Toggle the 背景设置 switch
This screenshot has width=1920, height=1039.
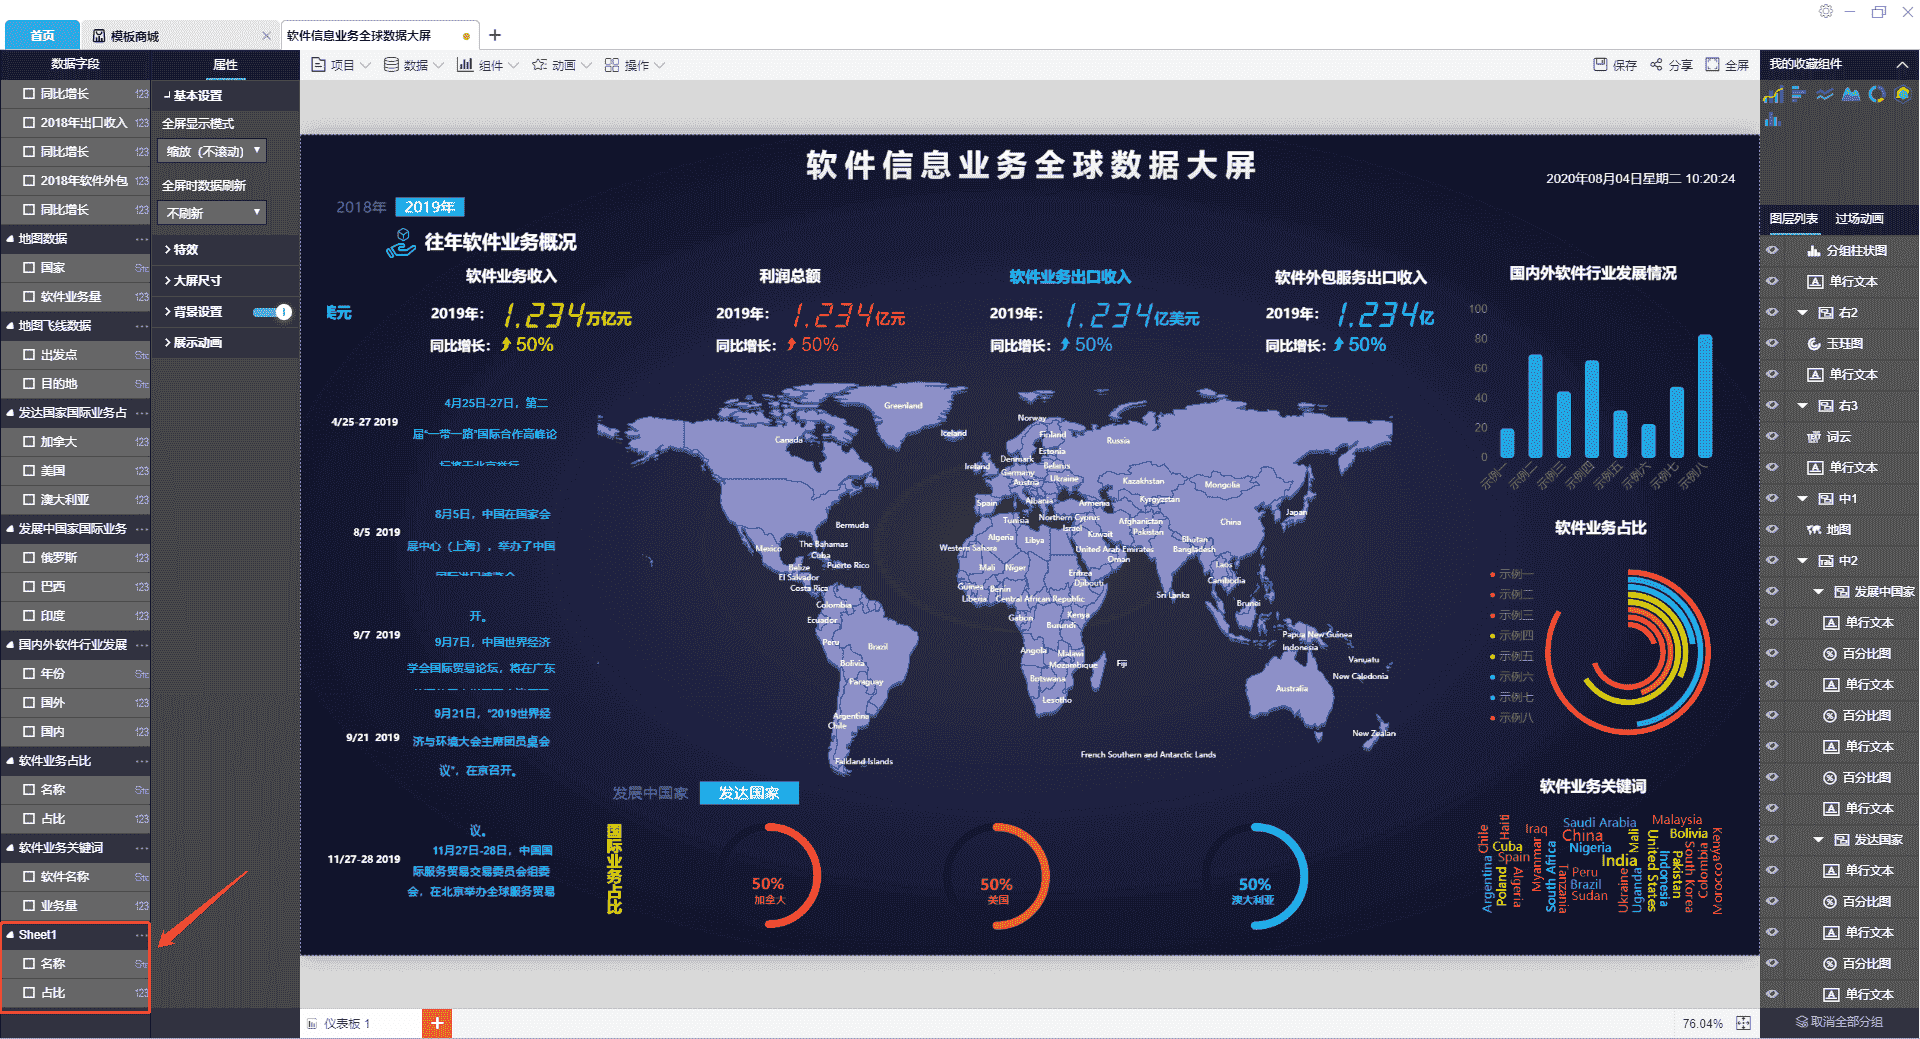pyautogui.click(x=272, y=312)
